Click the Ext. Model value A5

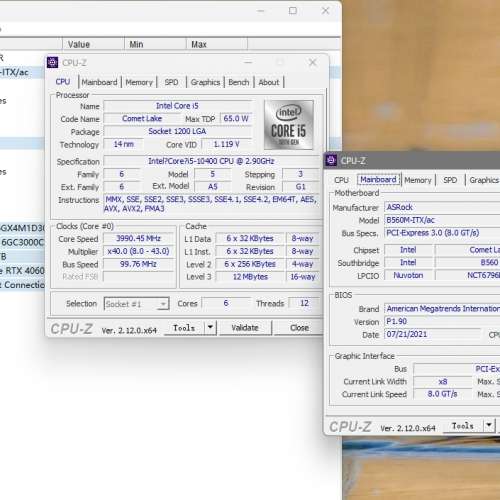pyautogui.click(x=213, y=187)
